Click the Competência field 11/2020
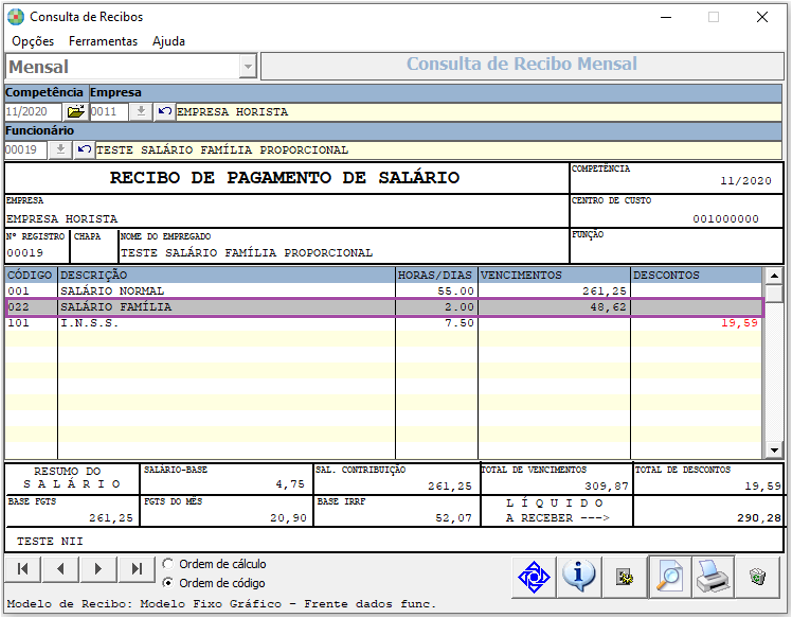The width and height of the screenshot is (791, 617). [33, 111]
